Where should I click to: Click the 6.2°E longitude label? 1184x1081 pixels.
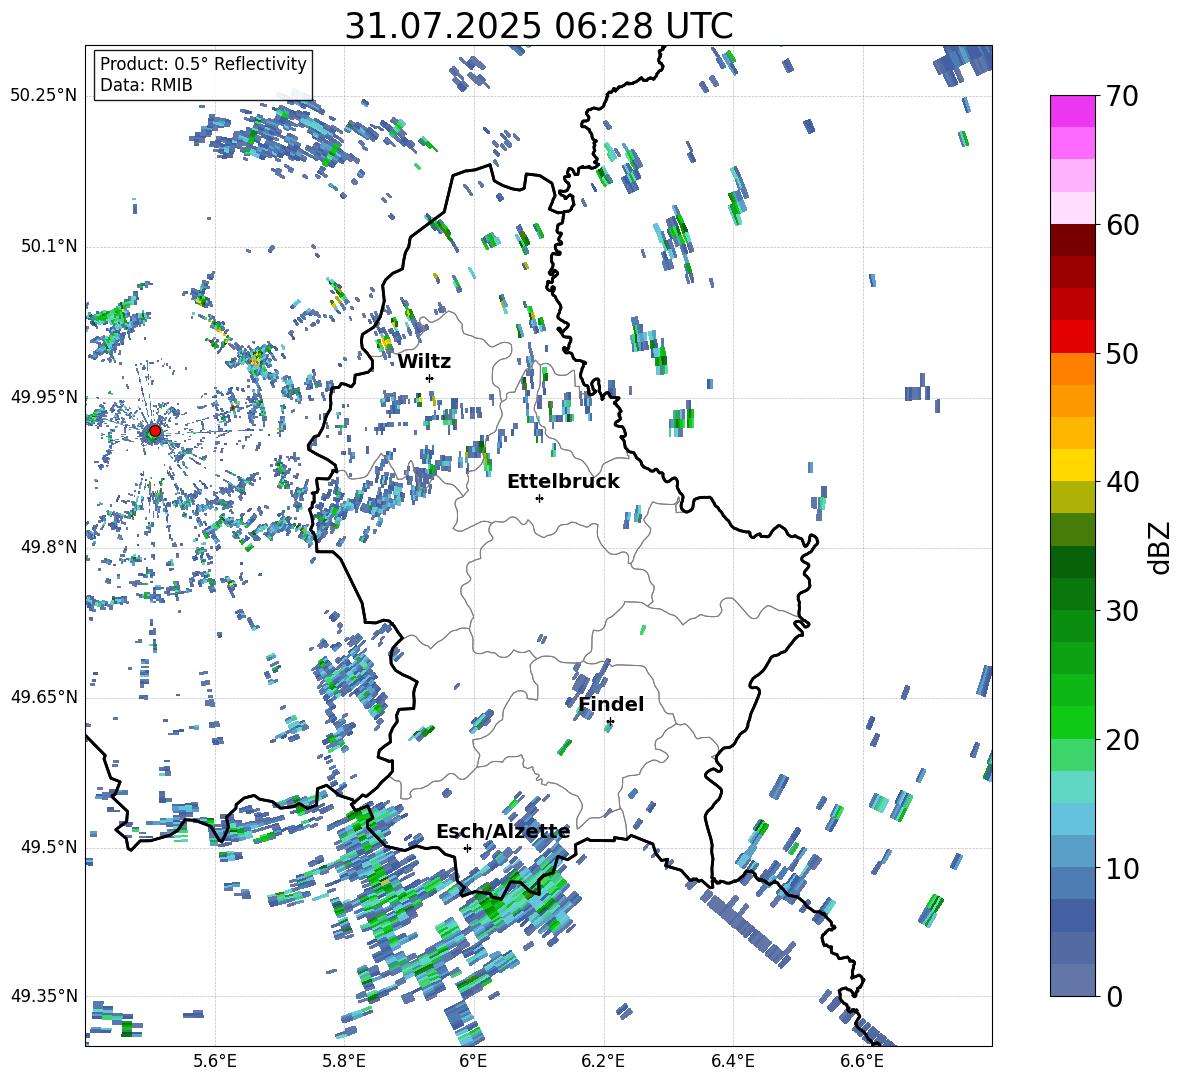(603, 1061)
